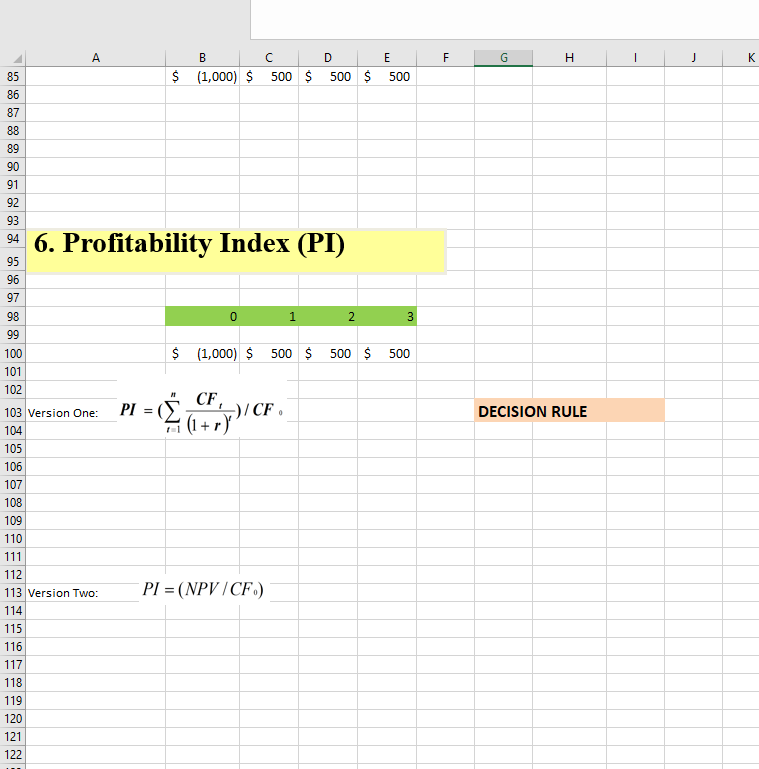
Task: Select row 98 header
Action: [13, 316]
